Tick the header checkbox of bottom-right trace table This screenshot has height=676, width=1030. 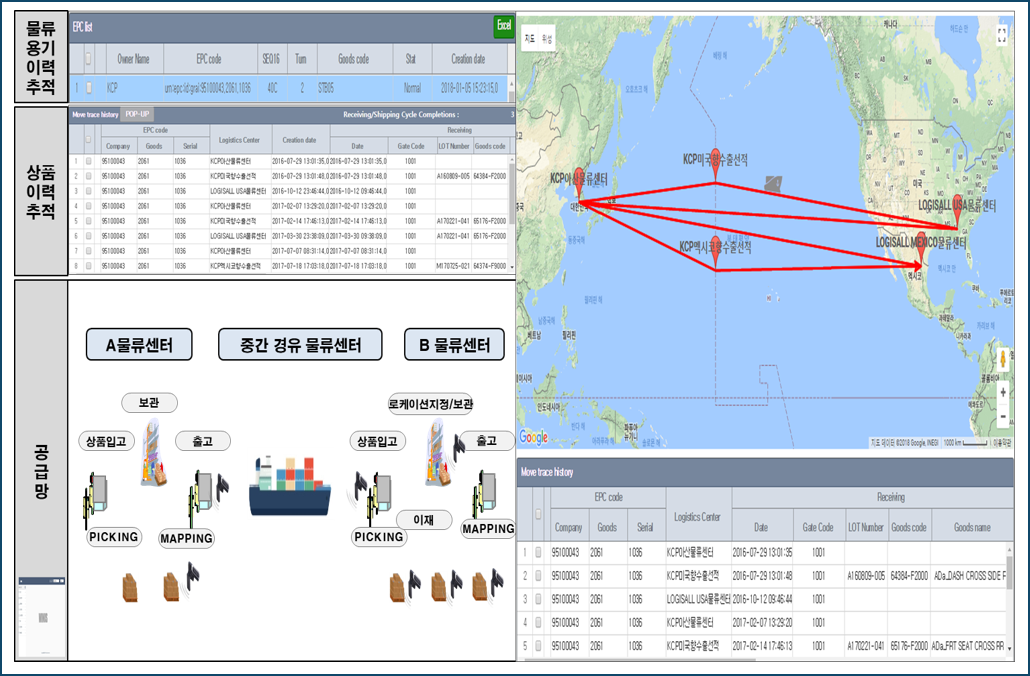point(539,514)
